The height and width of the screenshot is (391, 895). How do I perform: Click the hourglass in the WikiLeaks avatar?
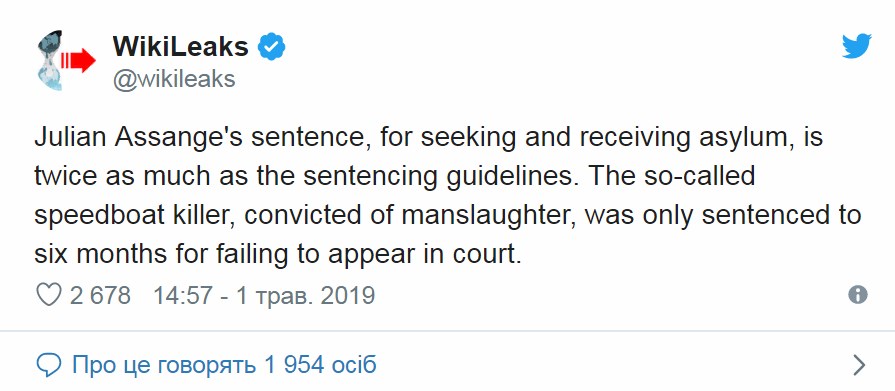coord(50,60)
